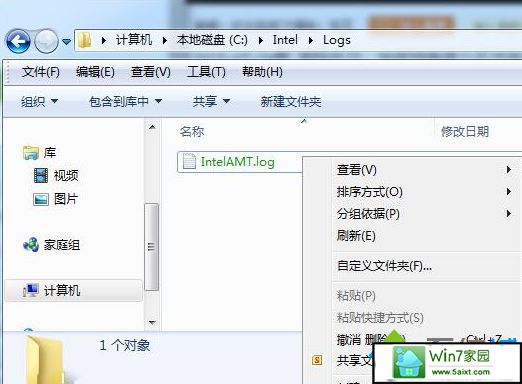Viewport: 522px width, 384px height.
Task: Open 视频 library in navigation pane
Action: [x=66, y=175]
